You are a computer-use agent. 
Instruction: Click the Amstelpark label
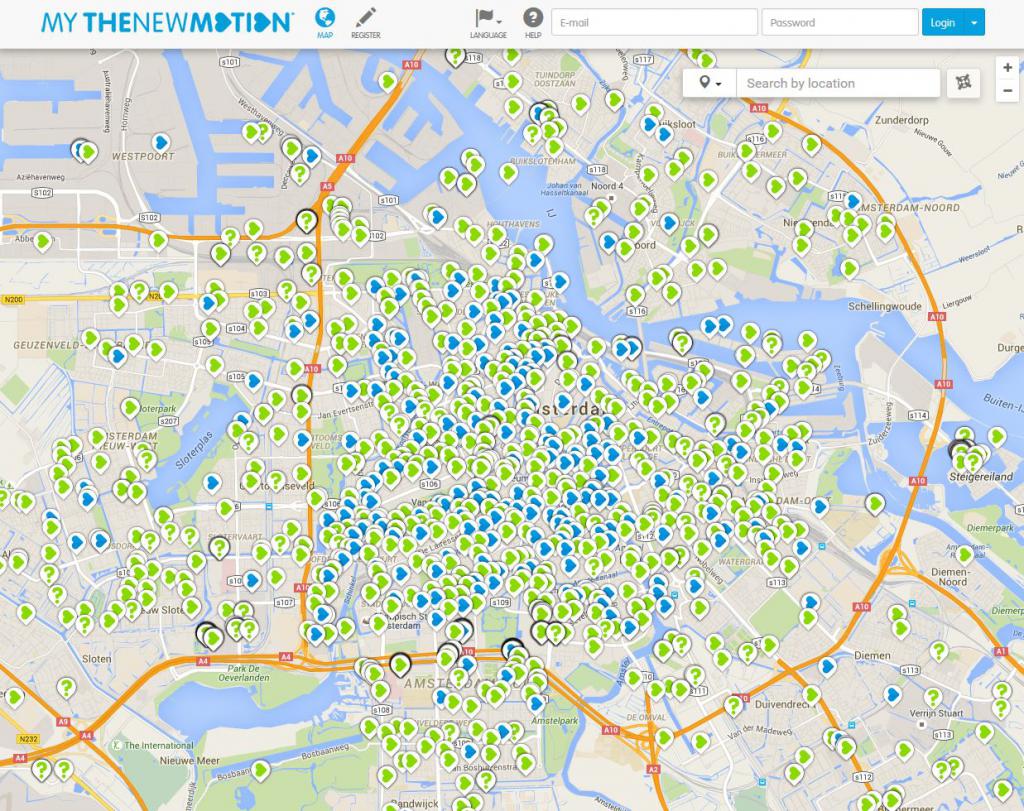point(554,721)
